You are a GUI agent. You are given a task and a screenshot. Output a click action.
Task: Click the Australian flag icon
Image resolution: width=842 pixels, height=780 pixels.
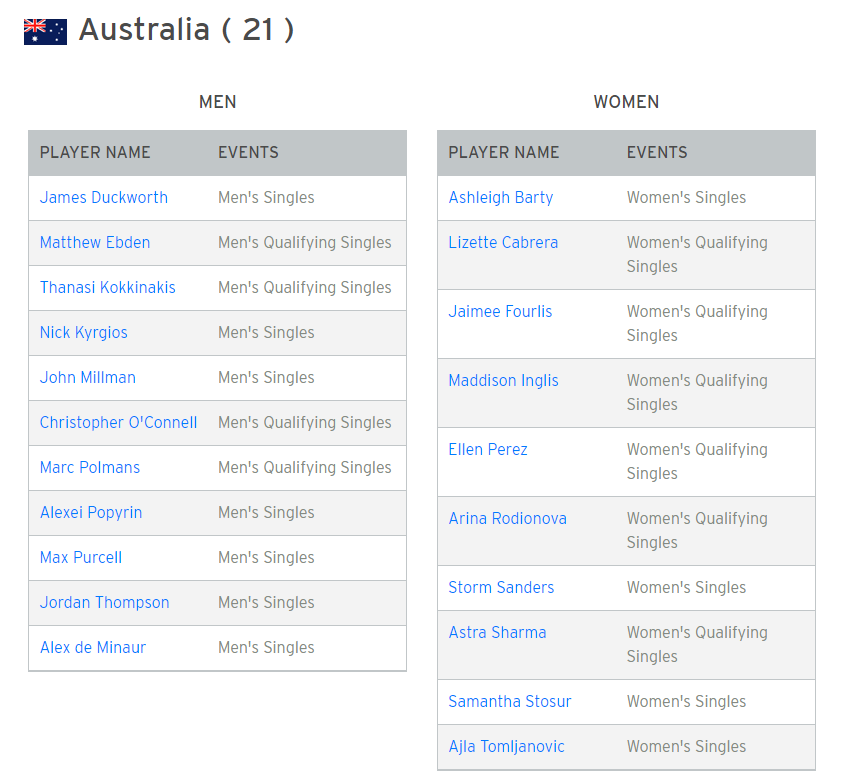(x=45, y=32)
